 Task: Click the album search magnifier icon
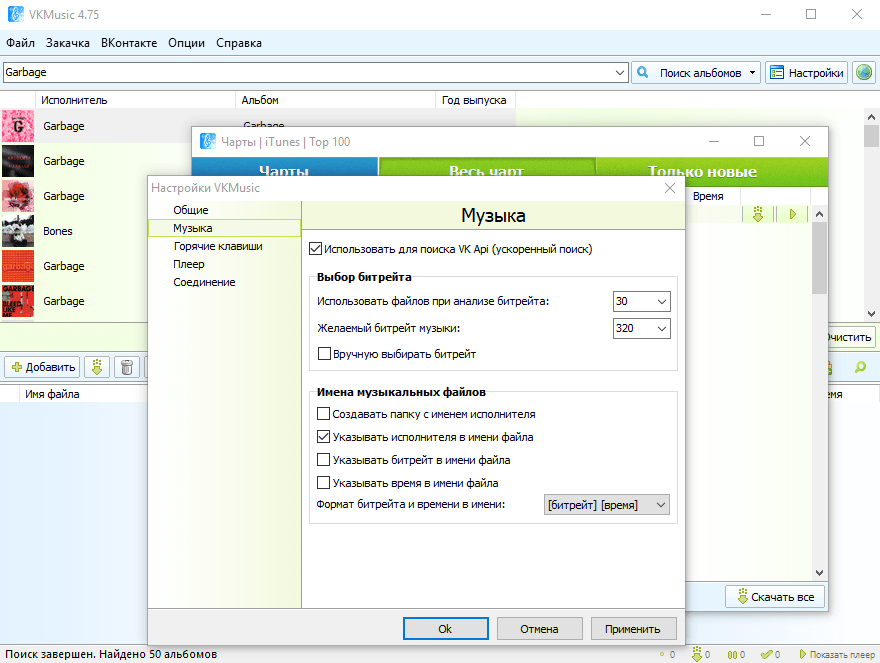643,72
